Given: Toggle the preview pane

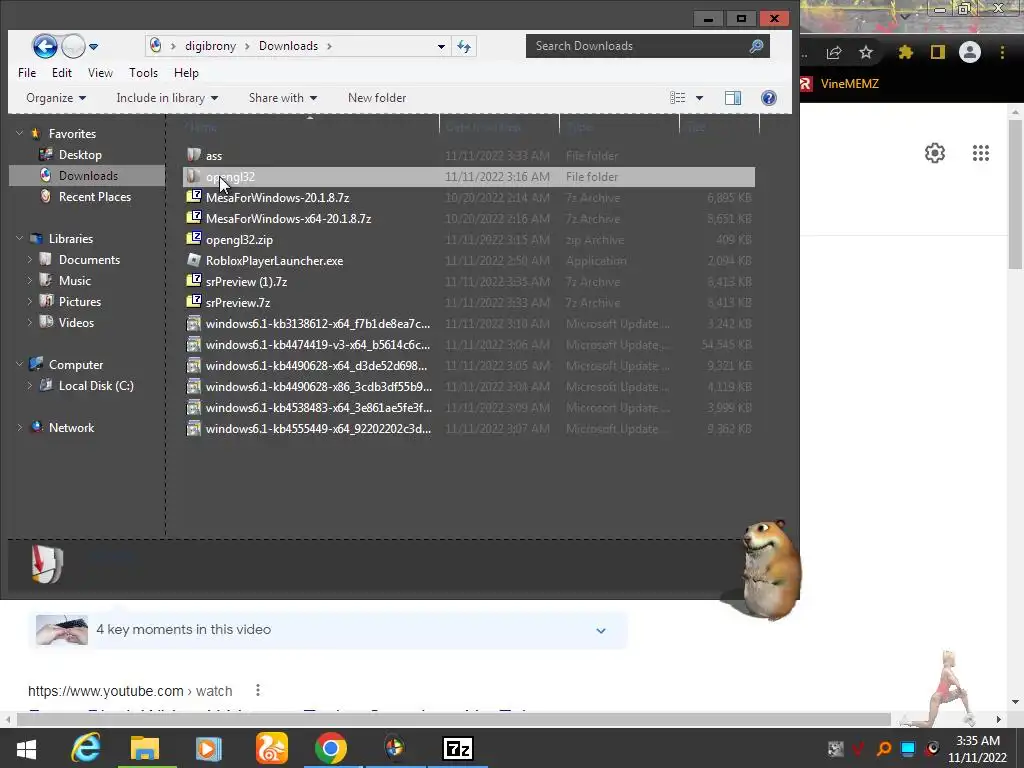Looking at the screenshot, I should pyautogui.click(x=733, y=98).
